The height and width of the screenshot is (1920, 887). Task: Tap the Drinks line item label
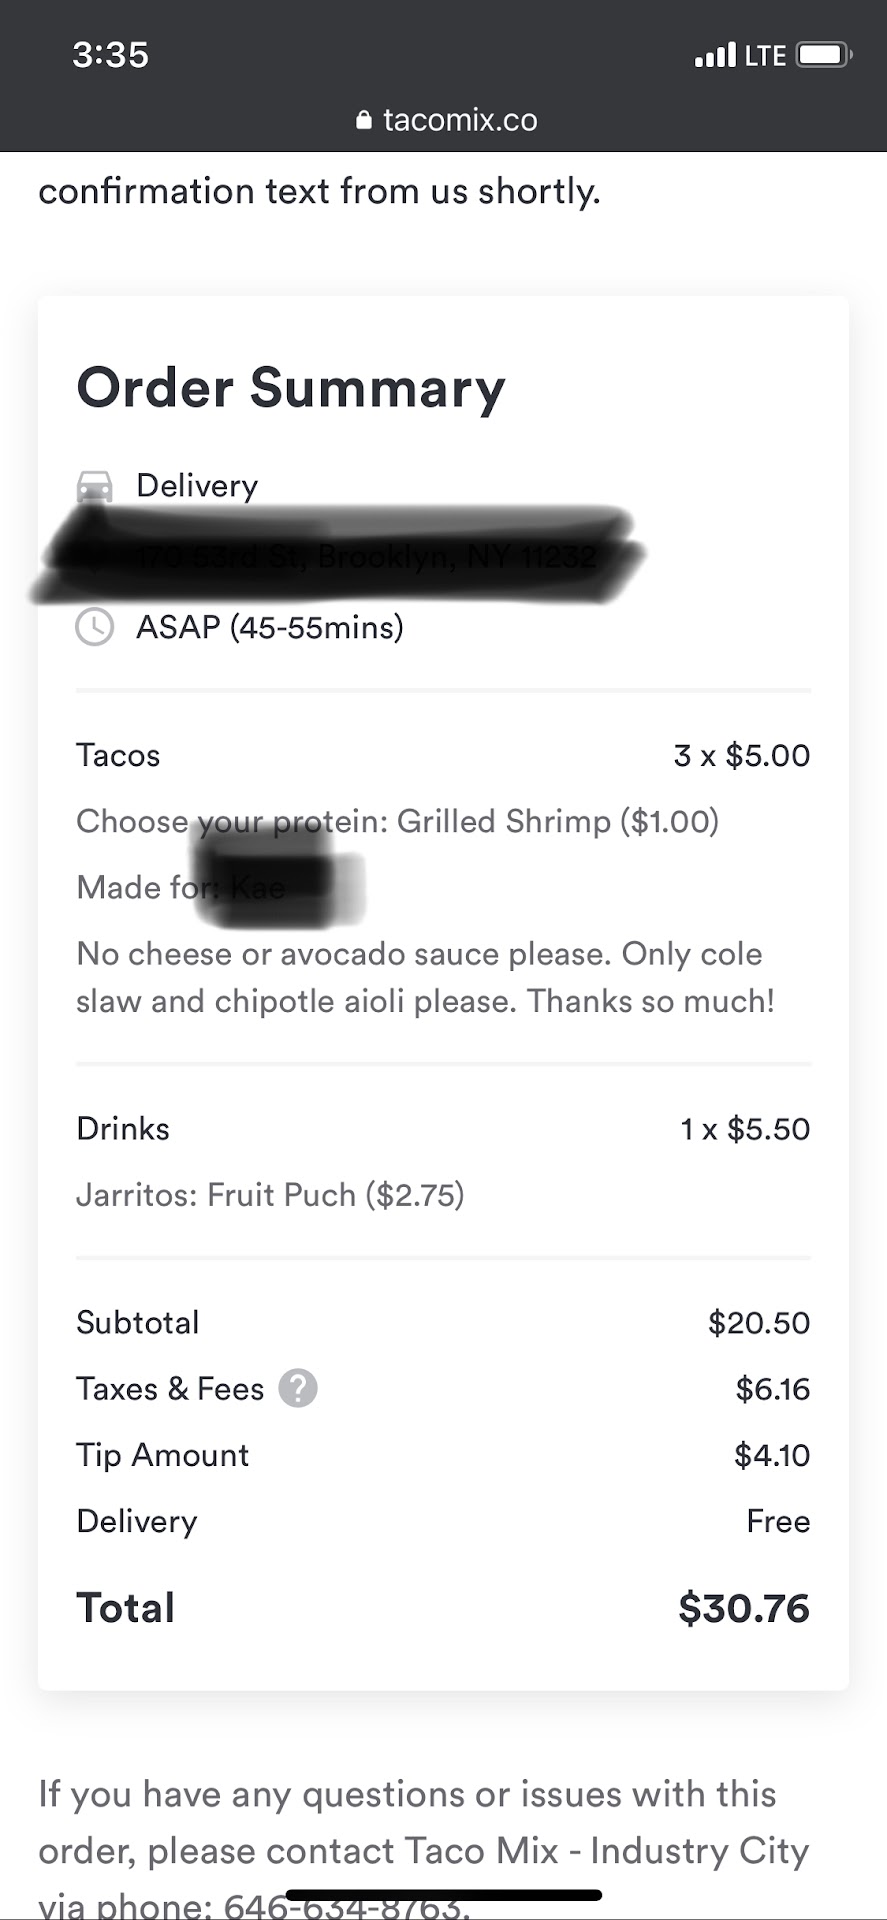click(x=123, y=1129)
